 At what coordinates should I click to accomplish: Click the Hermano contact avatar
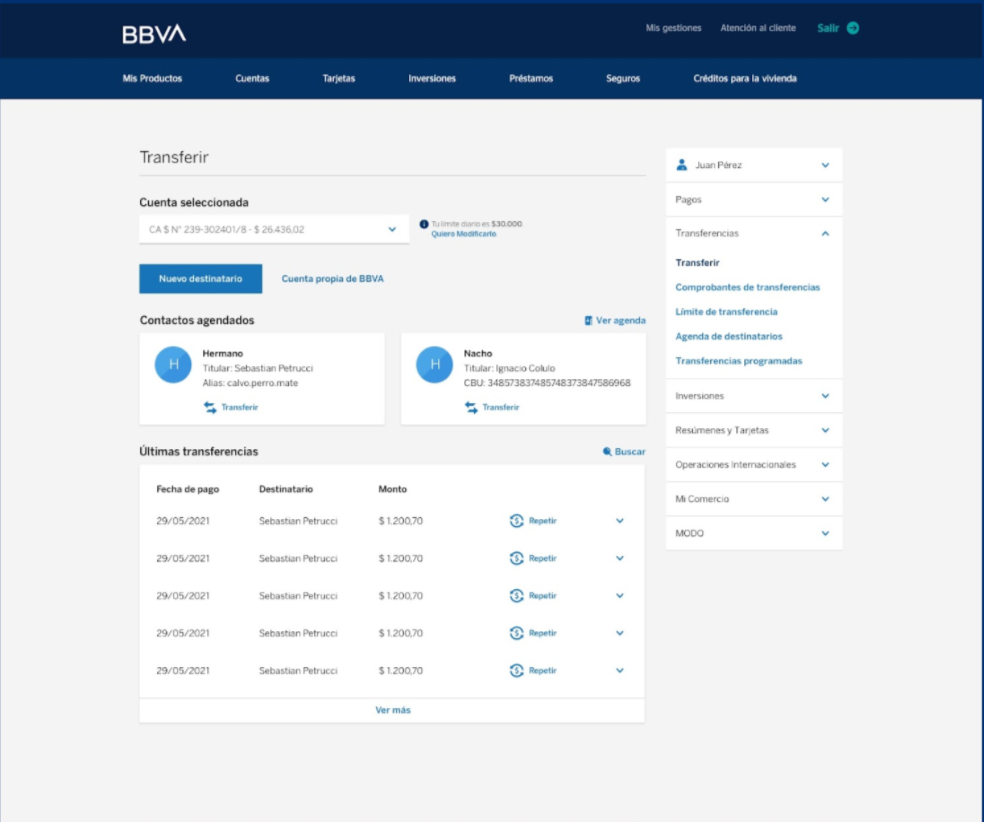pyautogui.click(x=173, y=365)
